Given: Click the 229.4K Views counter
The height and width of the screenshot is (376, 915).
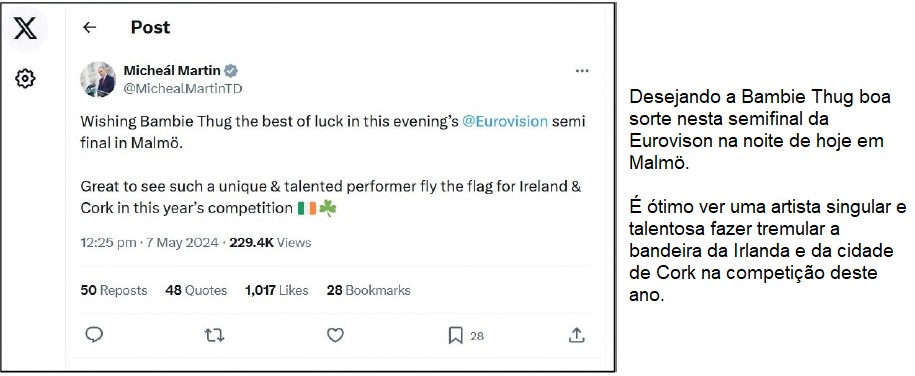Looking at the screenshot, I should [x=270, y=243].
